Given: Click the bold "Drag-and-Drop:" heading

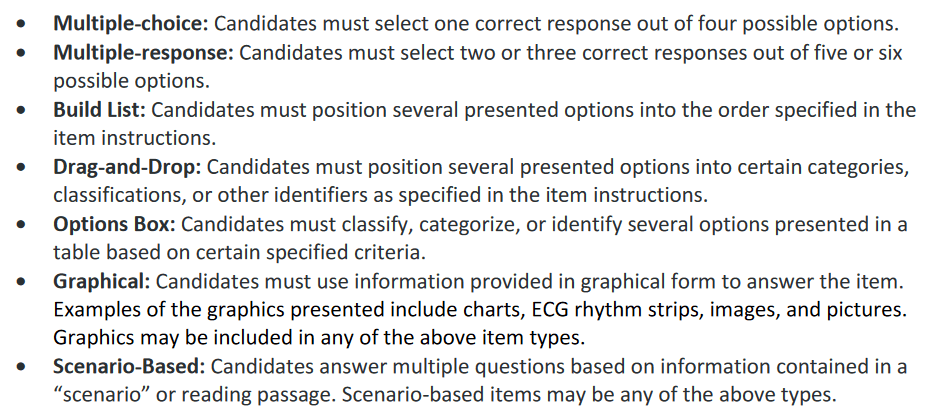Looking at the screenshot, I should point(127,166).
